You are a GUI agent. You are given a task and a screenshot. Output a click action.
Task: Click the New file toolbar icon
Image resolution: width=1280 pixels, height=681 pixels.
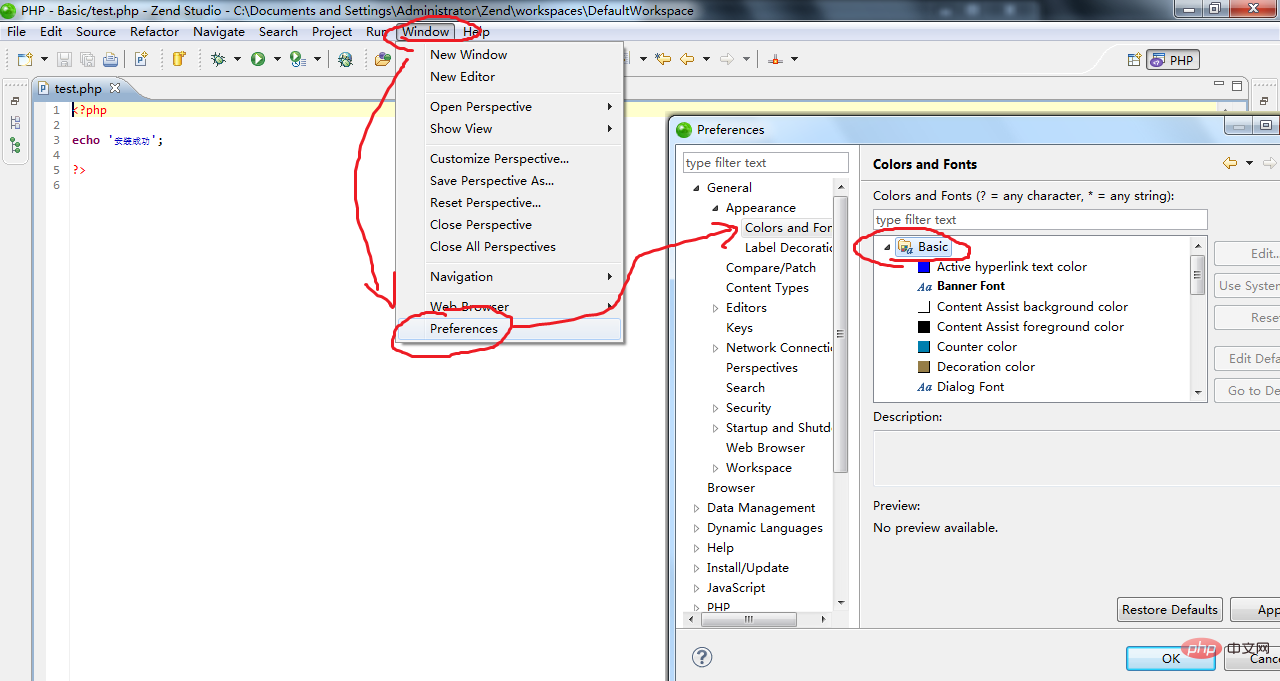point(26,59)
